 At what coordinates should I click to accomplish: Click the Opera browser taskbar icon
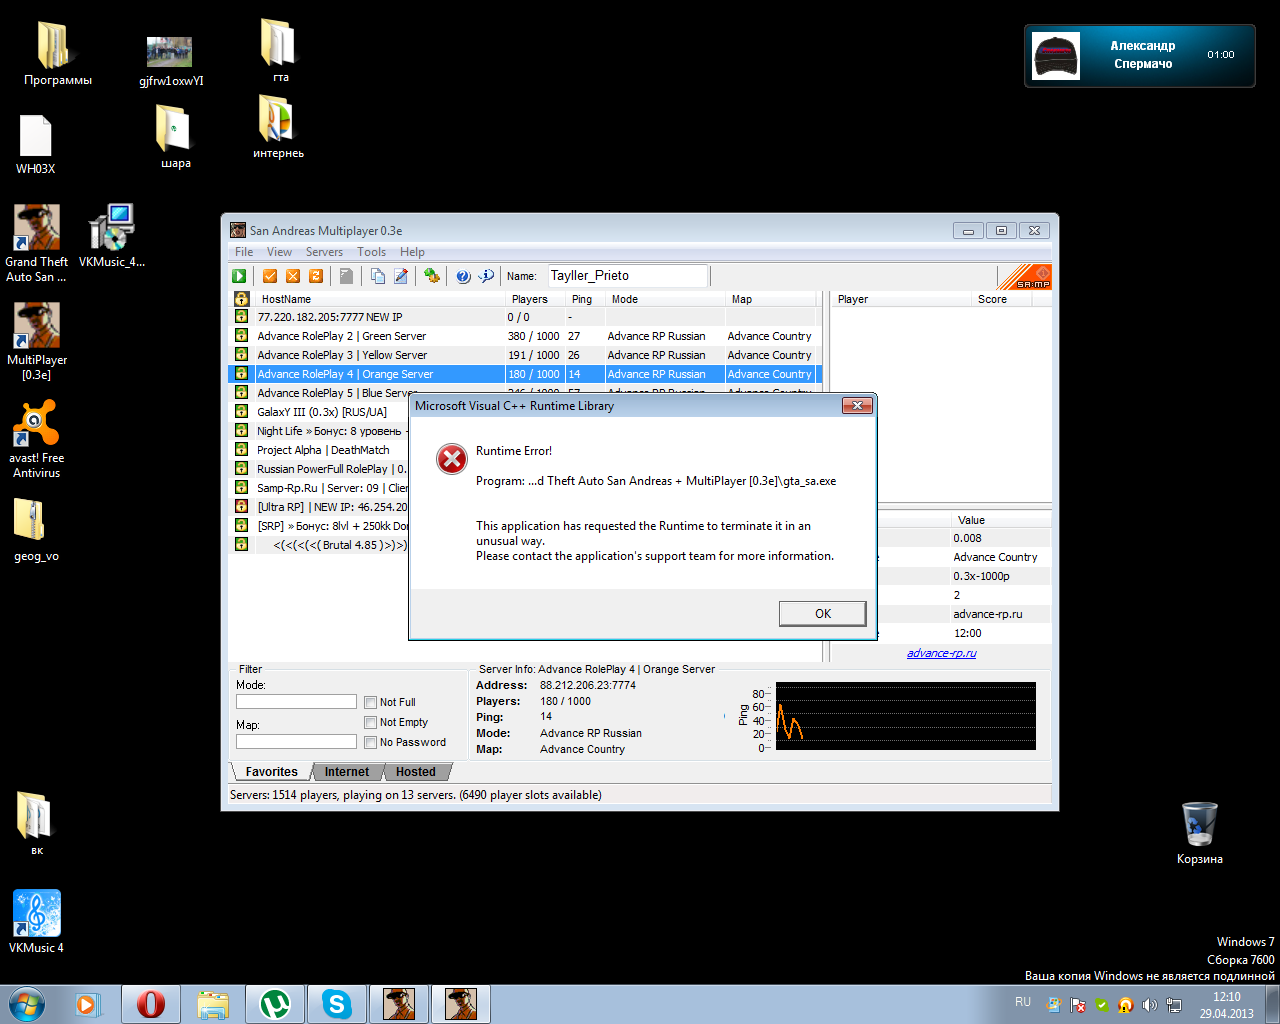(x=151, y=1003)
